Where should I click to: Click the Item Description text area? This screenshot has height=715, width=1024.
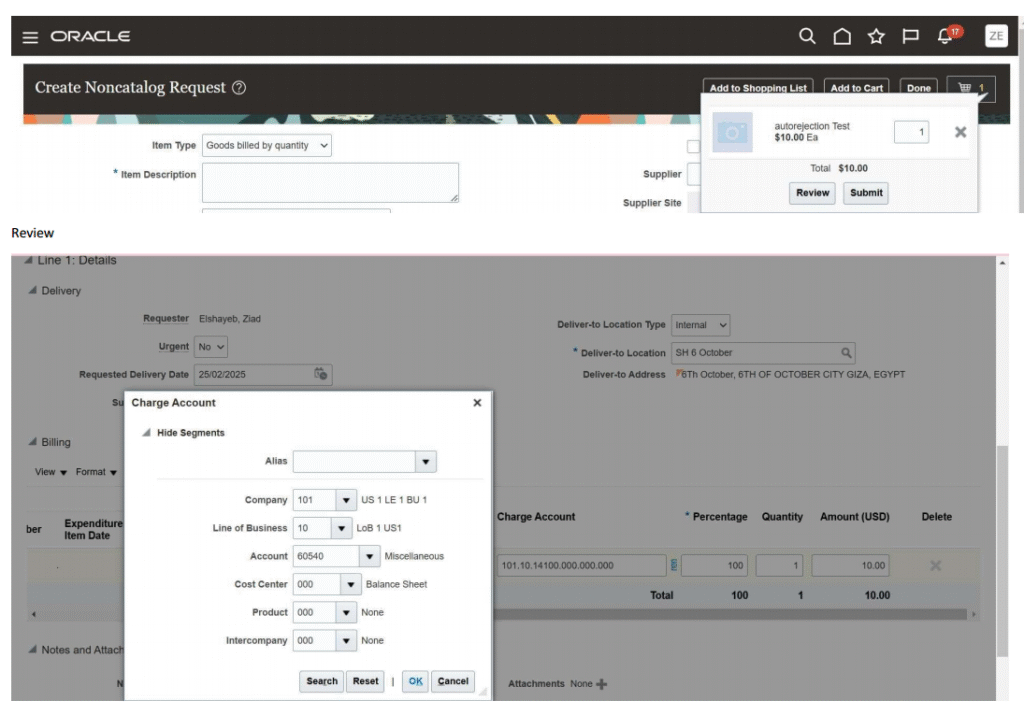(x=330, y=183)
